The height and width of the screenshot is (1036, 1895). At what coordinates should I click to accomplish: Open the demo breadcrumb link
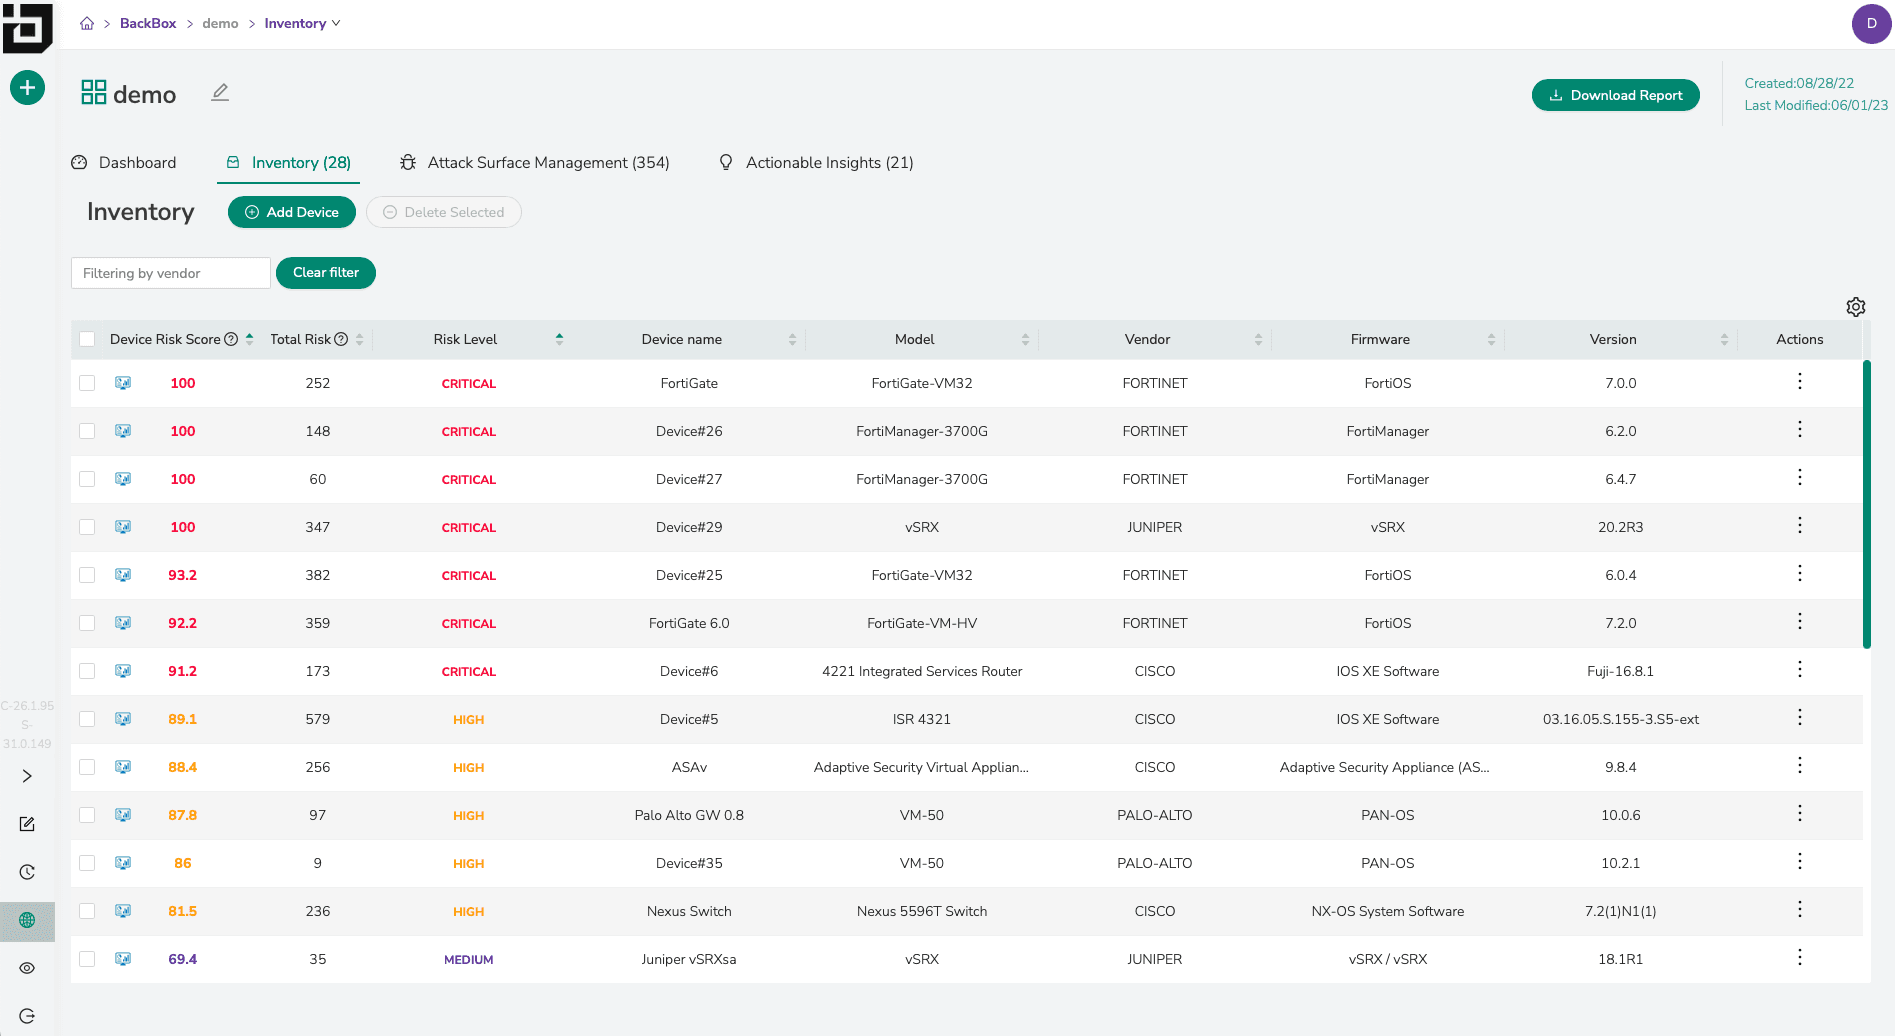click(220, 23)
